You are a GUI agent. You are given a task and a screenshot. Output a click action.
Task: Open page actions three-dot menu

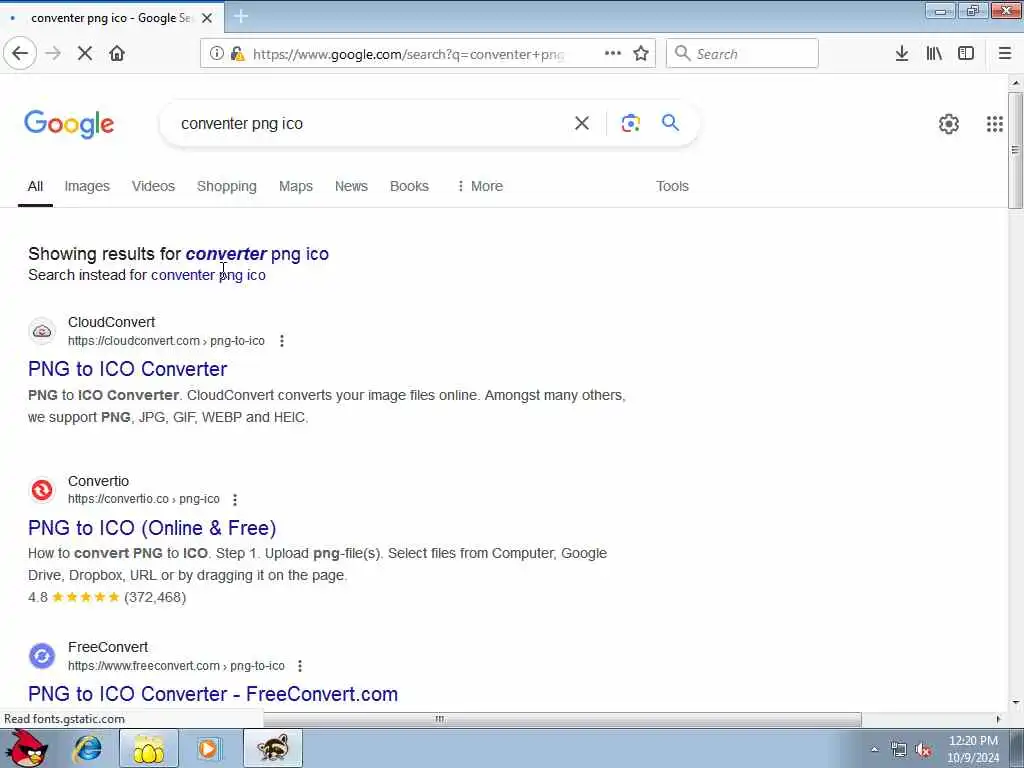(x=613, y=54)
